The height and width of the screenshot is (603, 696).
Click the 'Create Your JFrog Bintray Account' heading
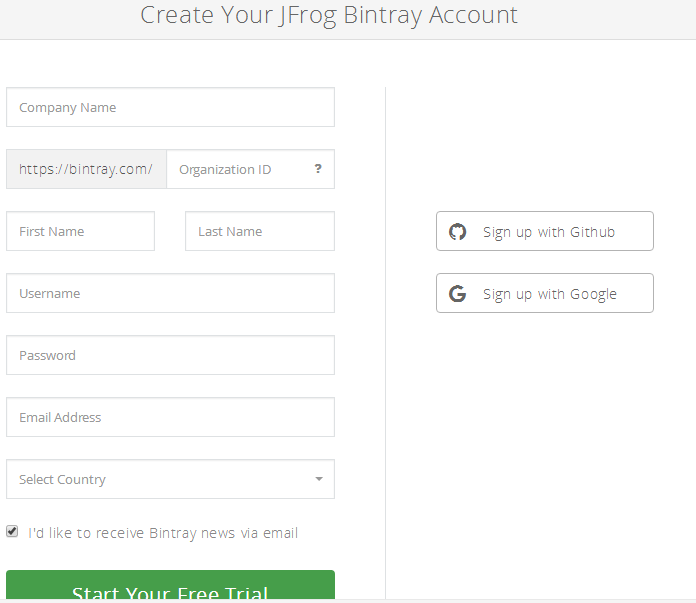tap(329, 15)
